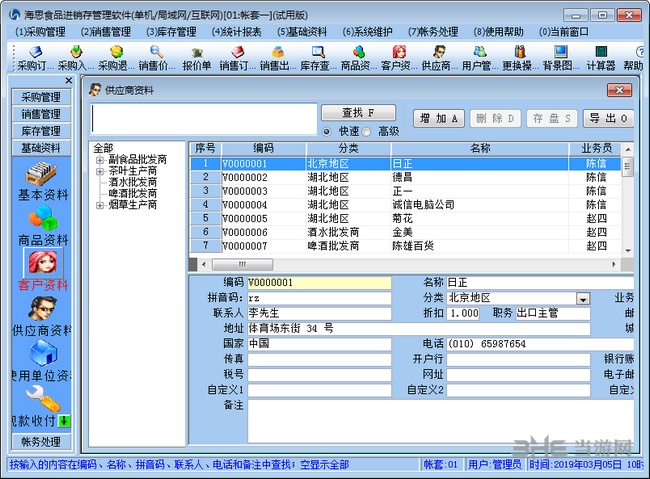The height and width of the screenshot is (479, 650).
Task: Open the (6)系统维护 menu
Action: pos(367,32)
